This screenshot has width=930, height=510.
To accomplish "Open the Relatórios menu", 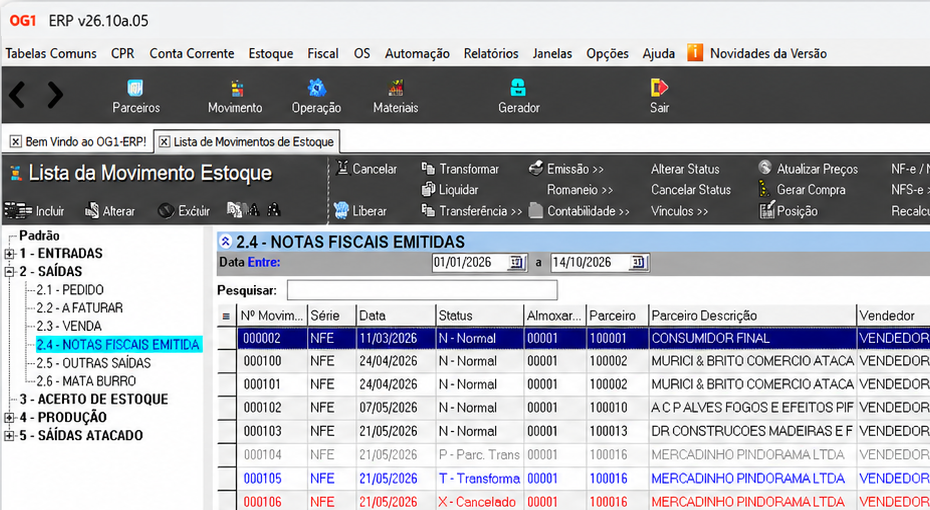I will point(491,53).
